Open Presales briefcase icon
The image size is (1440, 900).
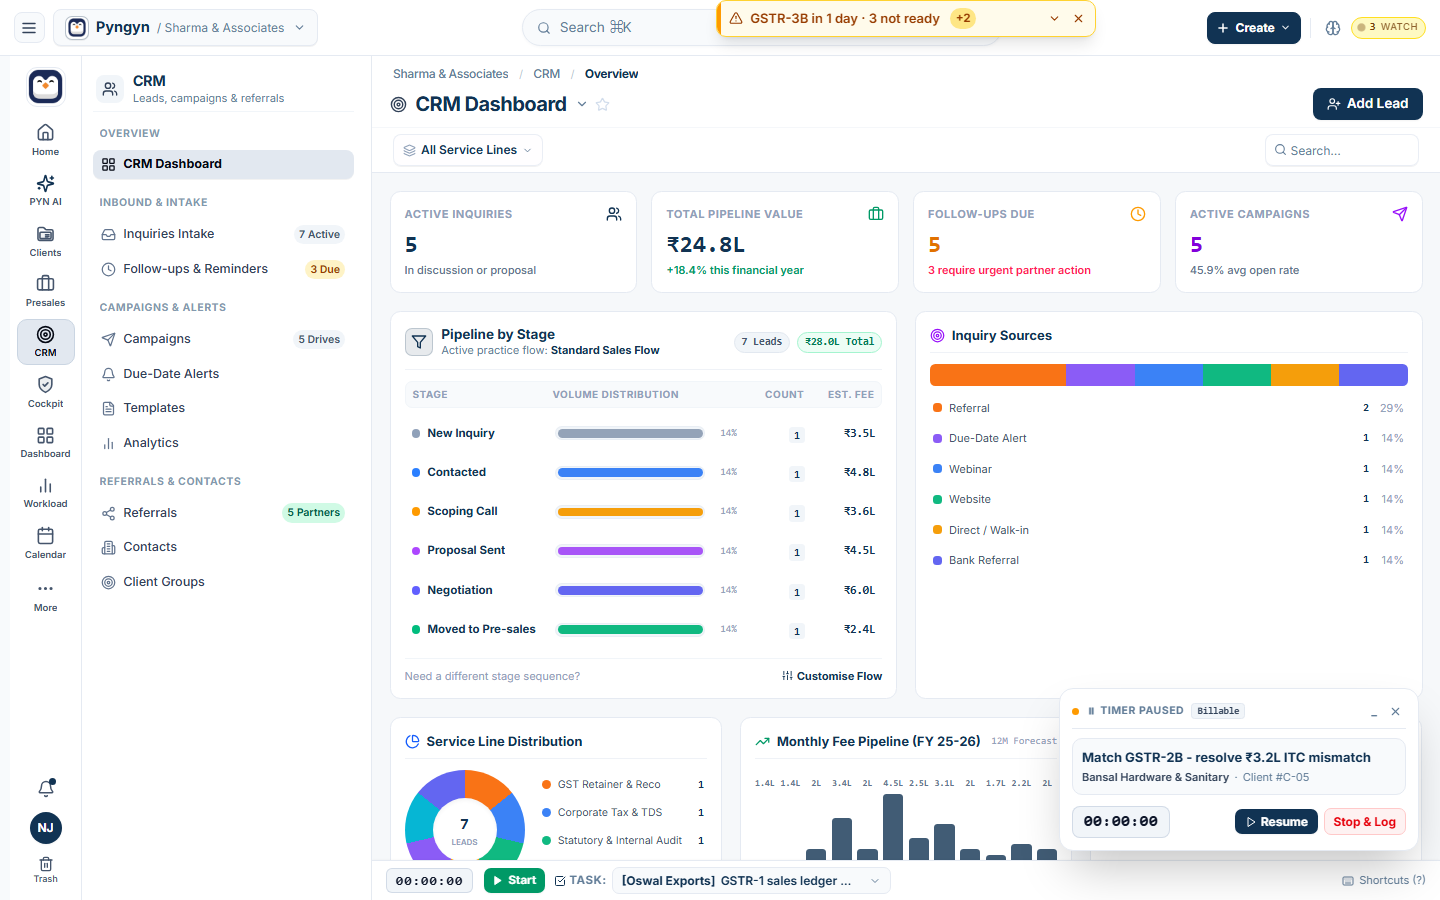(x=45, y=290)
